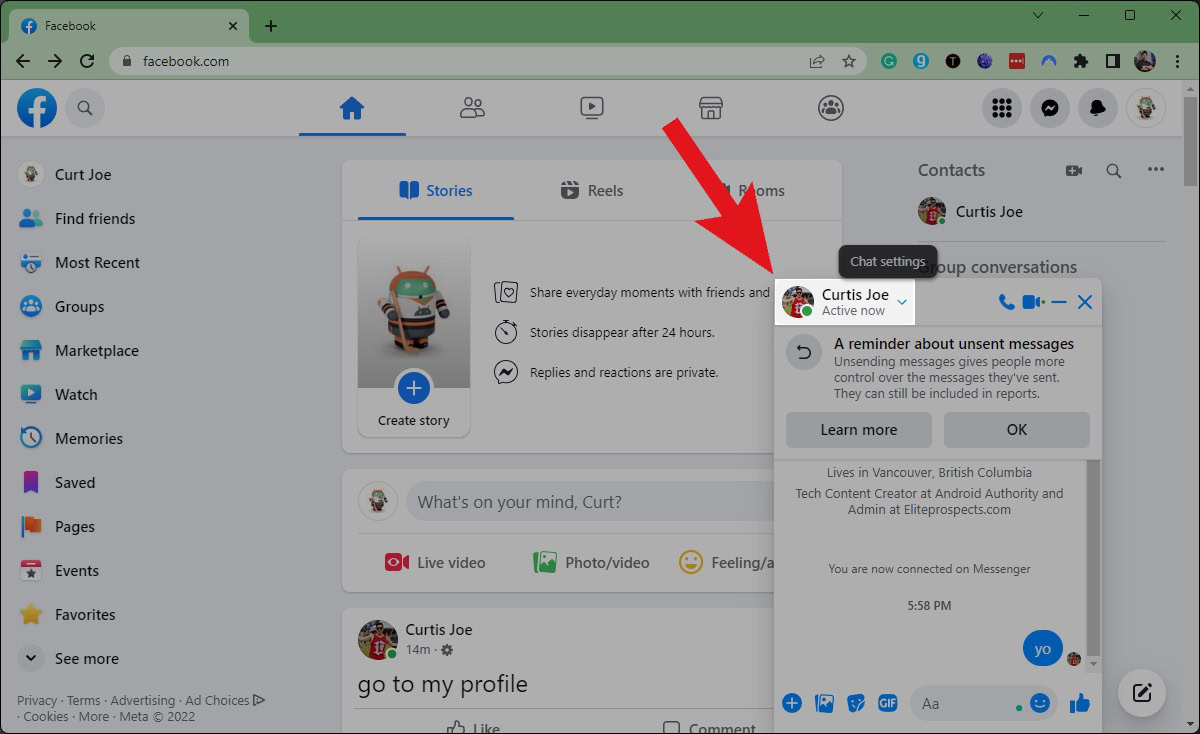Open the Groups tab icon in top navigation
This screenshot has height=734, width=1200.
831,108
